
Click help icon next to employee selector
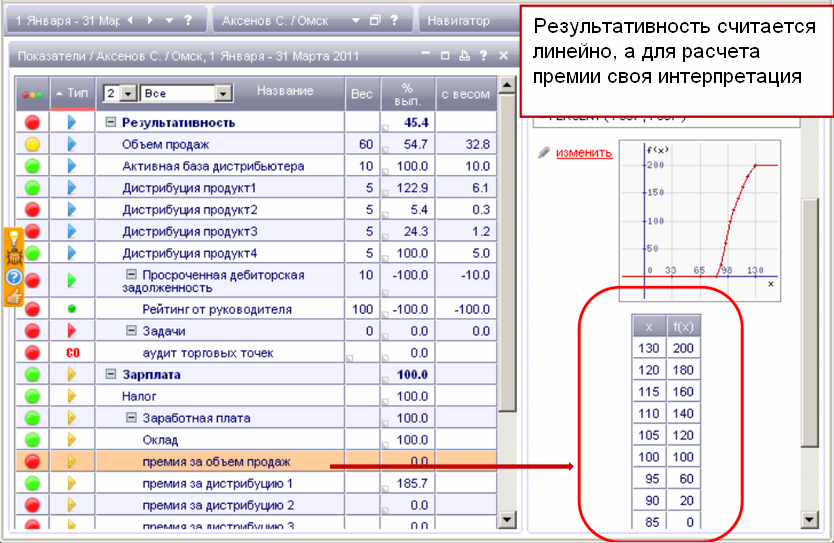[x=394, y=20]
